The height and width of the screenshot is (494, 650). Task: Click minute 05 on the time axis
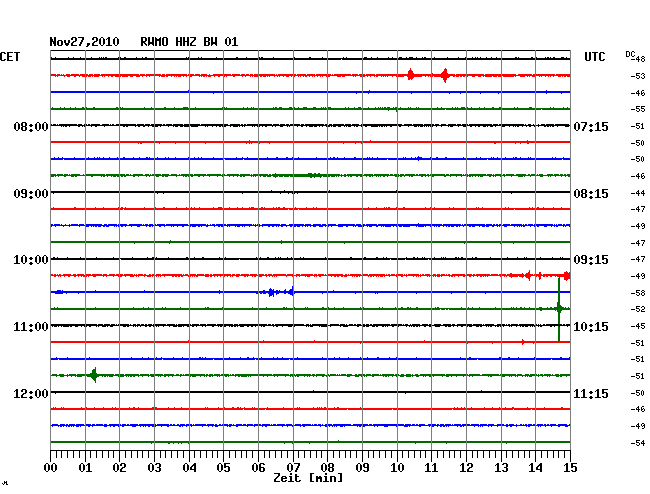coord(223,467)
